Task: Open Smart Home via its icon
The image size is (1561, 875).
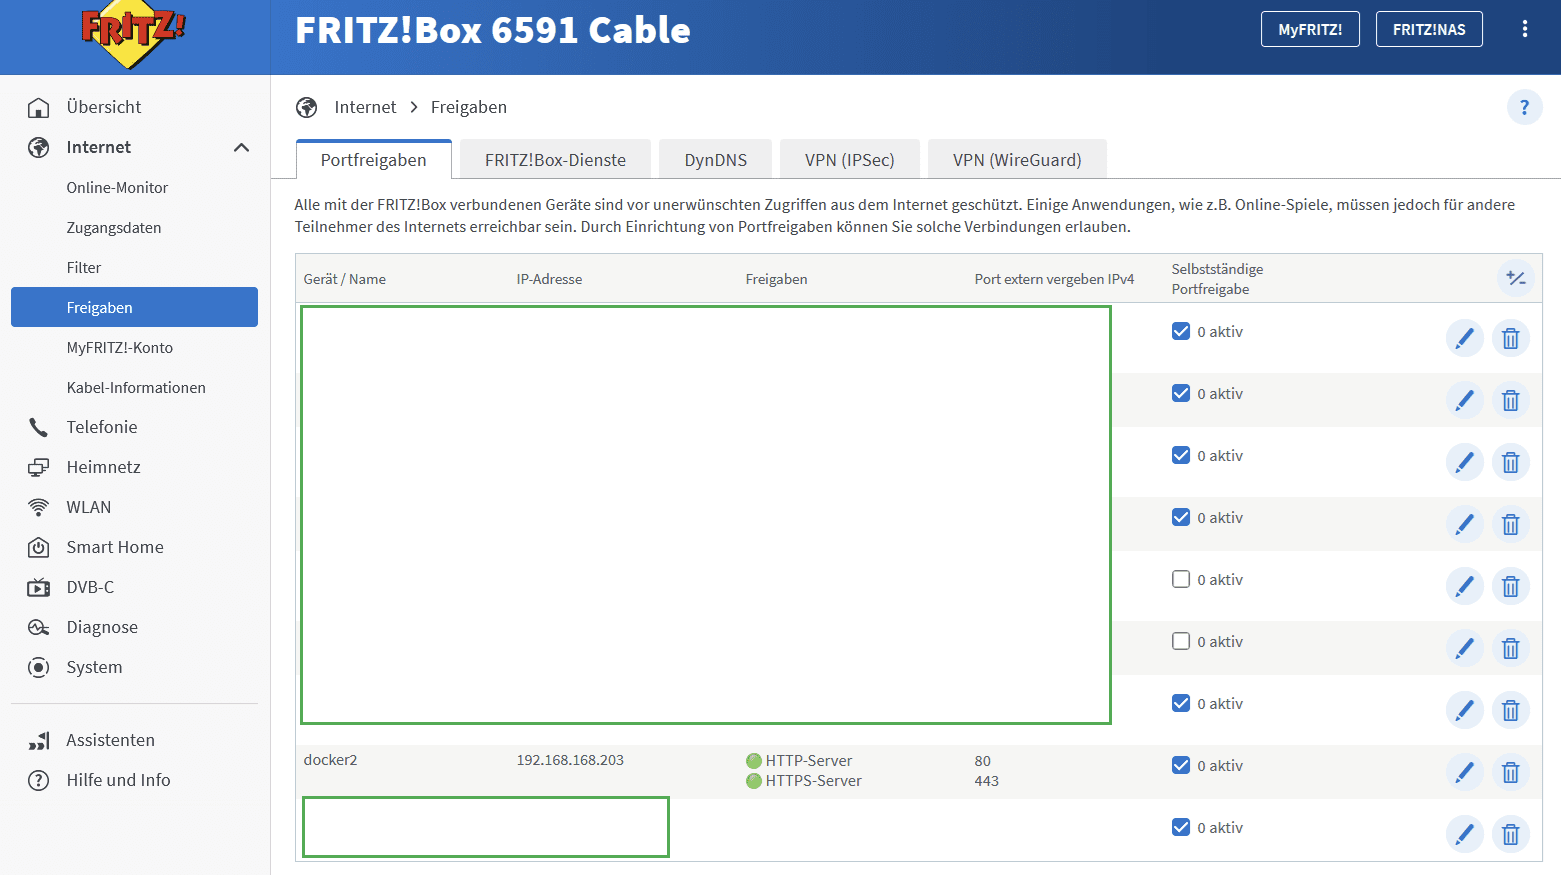Action: coord(38,547)
